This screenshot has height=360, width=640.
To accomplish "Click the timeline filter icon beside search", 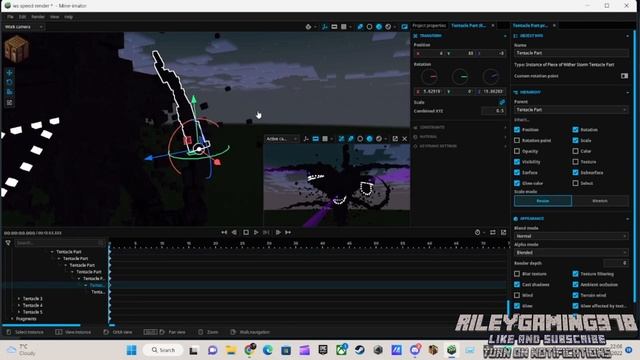I will point(8,242).
